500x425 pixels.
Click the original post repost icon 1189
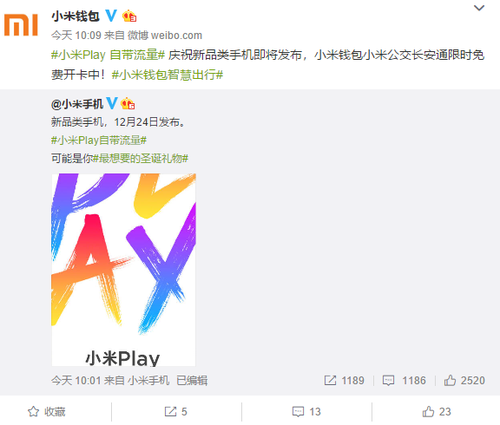pos(344,380)
